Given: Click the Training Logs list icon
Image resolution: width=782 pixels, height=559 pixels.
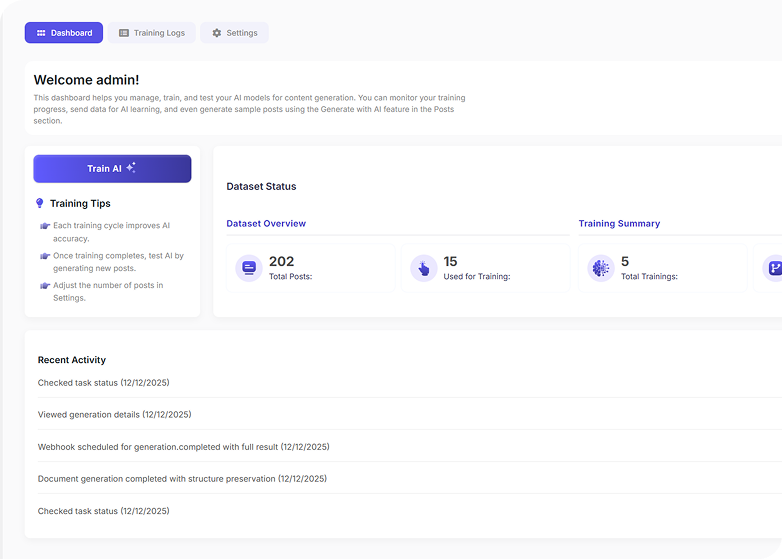Looking at the screenshot, I should pos(124,33).
